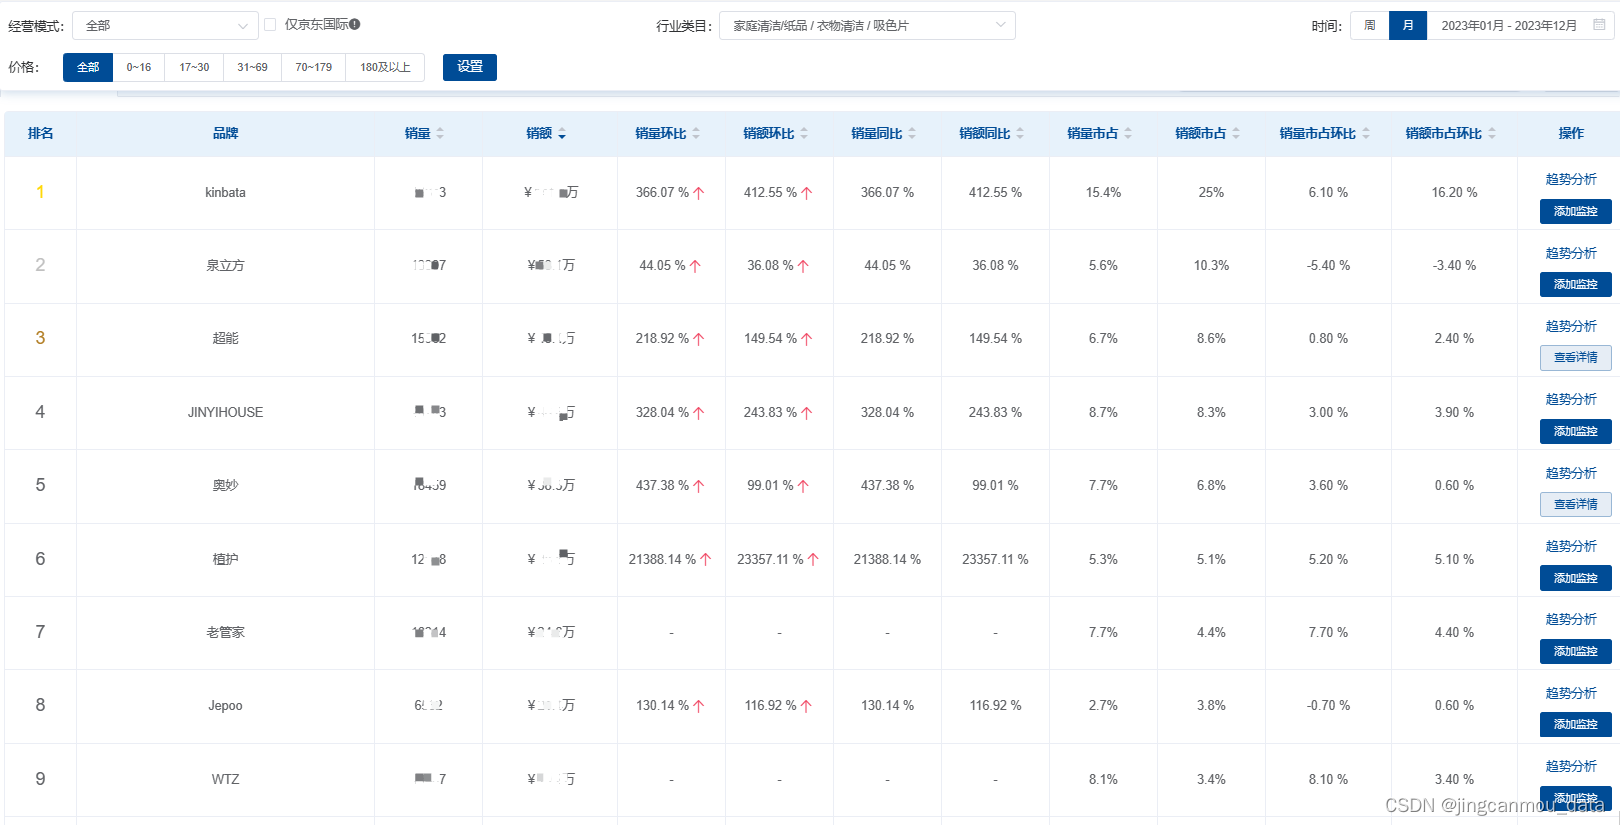The width and height of the screenshot is (1620, 825).
Task: Open 趋势分析 for 老管家
Action: pos(1571,619)
